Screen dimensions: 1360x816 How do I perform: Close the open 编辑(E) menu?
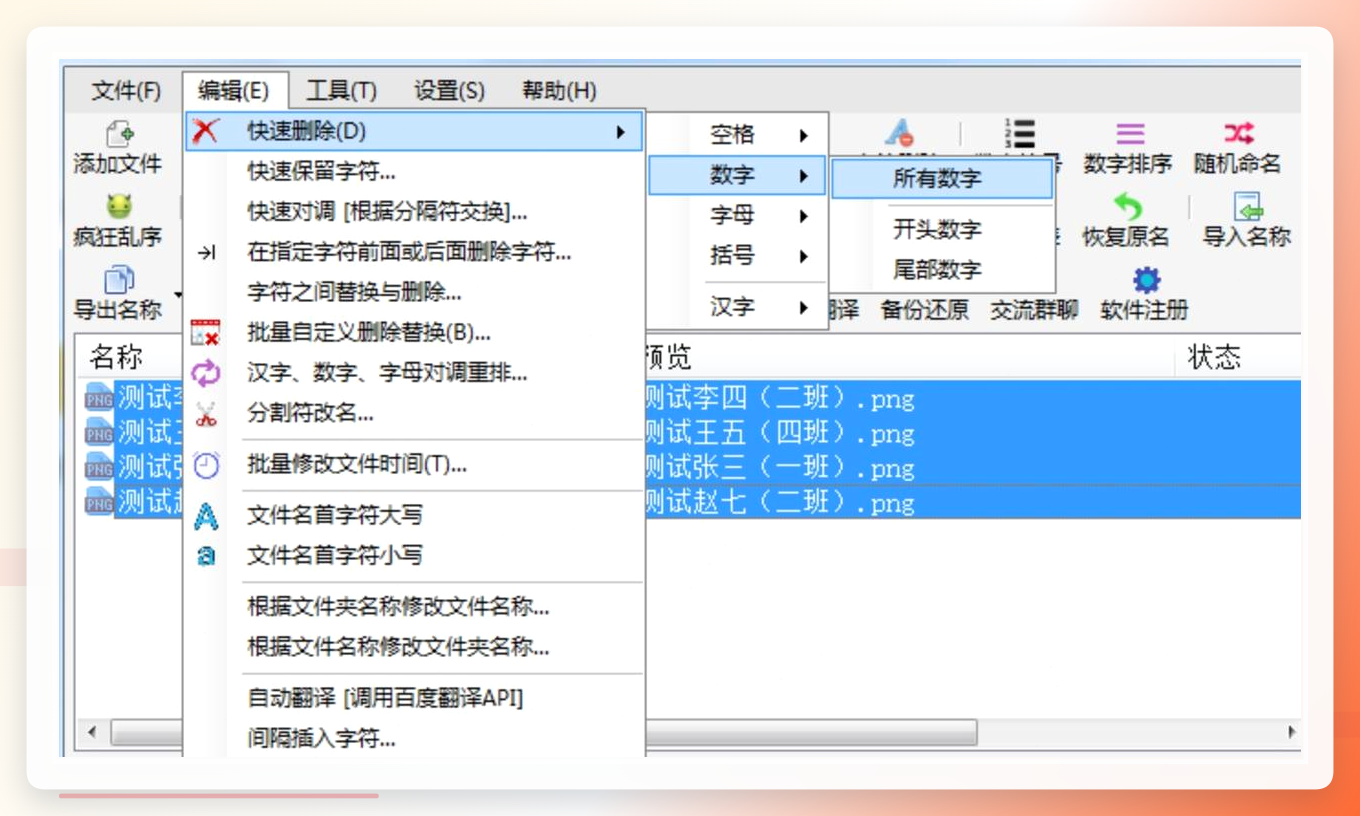click(235, 91)
